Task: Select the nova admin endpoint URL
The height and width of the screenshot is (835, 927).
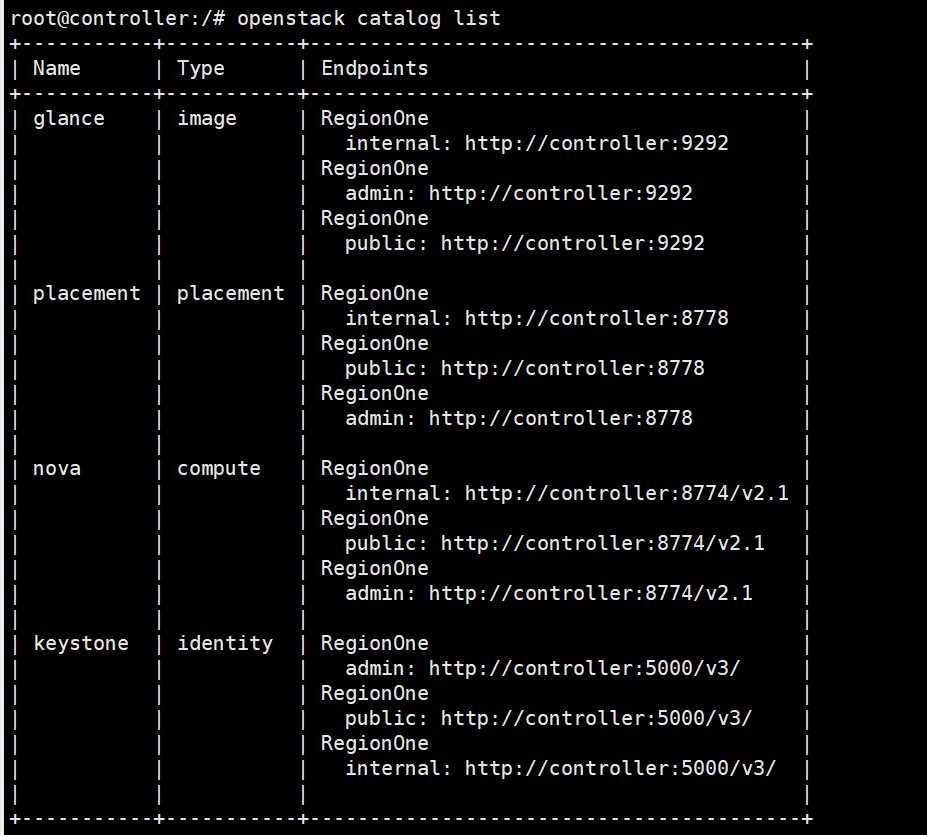Action: pyautogui.click(x=590, y=593)
